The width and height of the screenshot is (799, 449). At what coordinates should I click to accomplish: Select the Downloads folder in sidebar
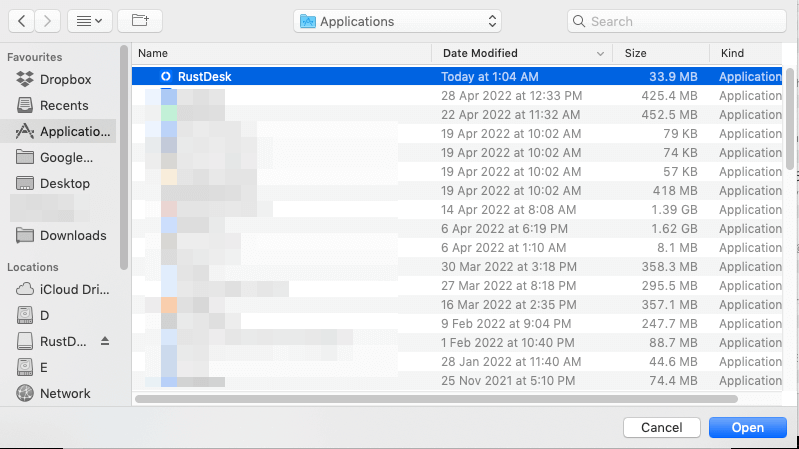pos(72,235)
